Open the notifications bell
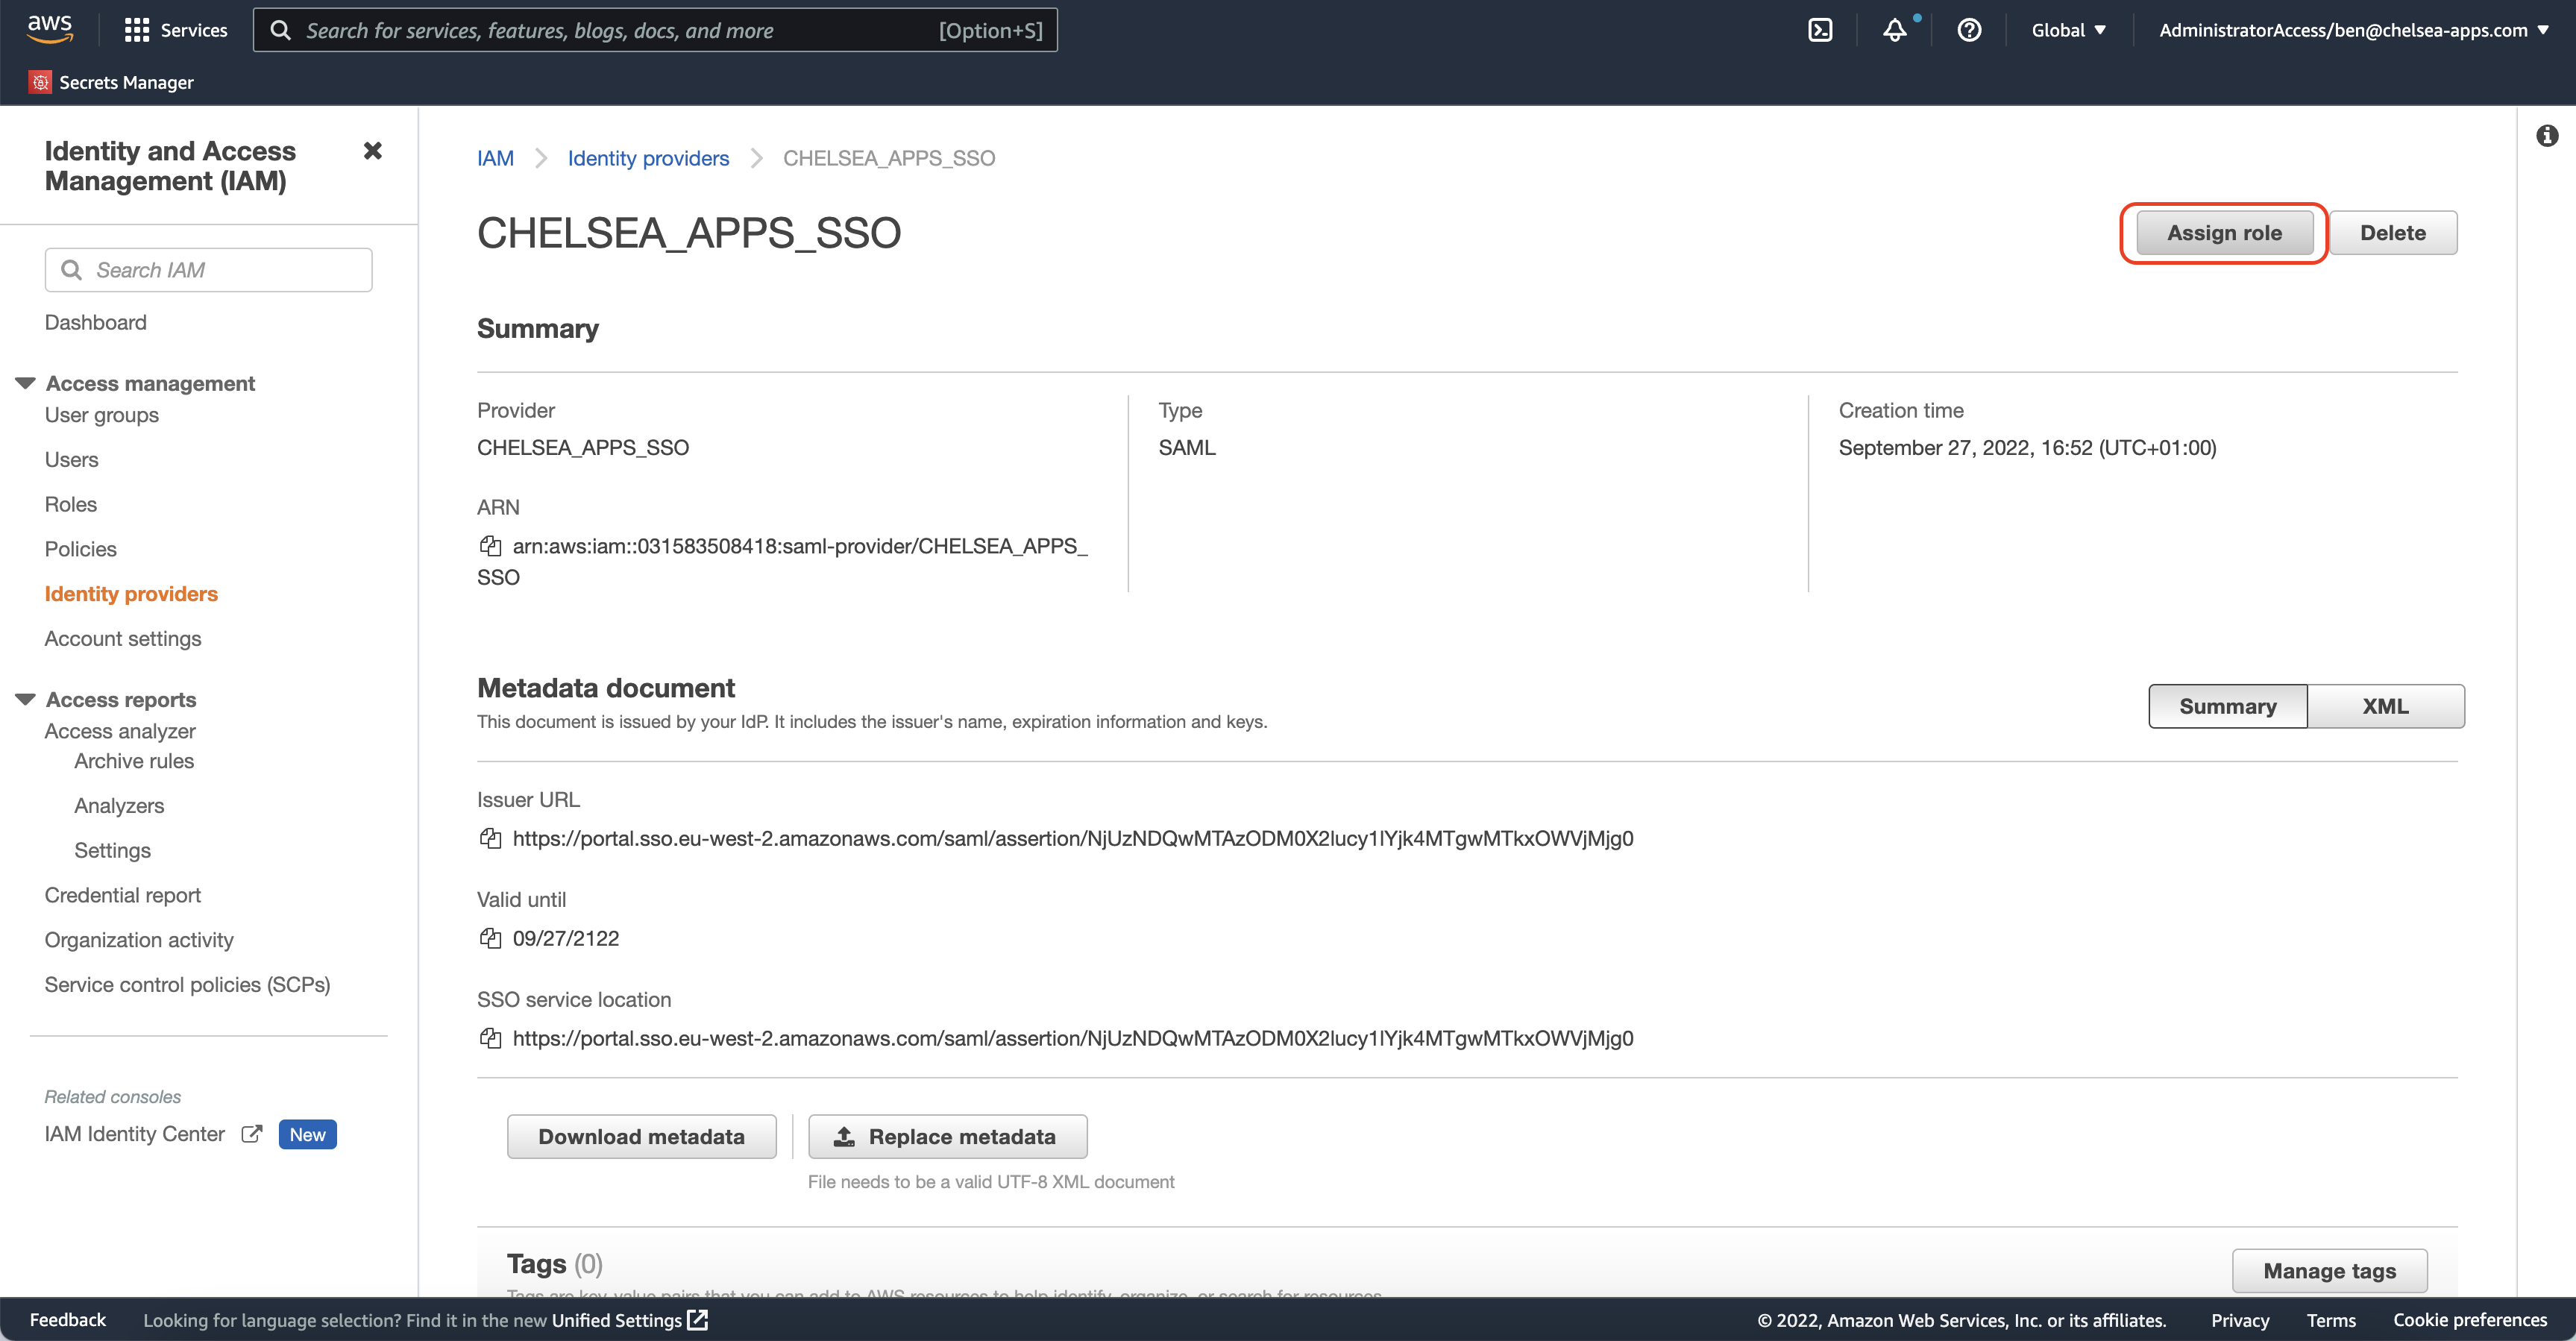This screenshot has width=2576, height=1341. [x=1894, y=30]
